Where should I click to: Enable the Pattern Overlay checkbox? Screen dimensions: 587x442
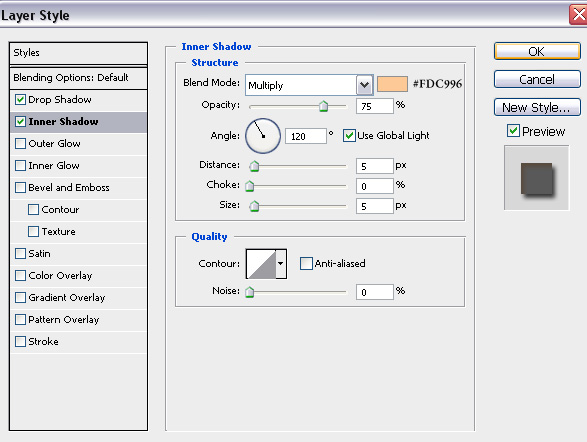pos(20,320)
